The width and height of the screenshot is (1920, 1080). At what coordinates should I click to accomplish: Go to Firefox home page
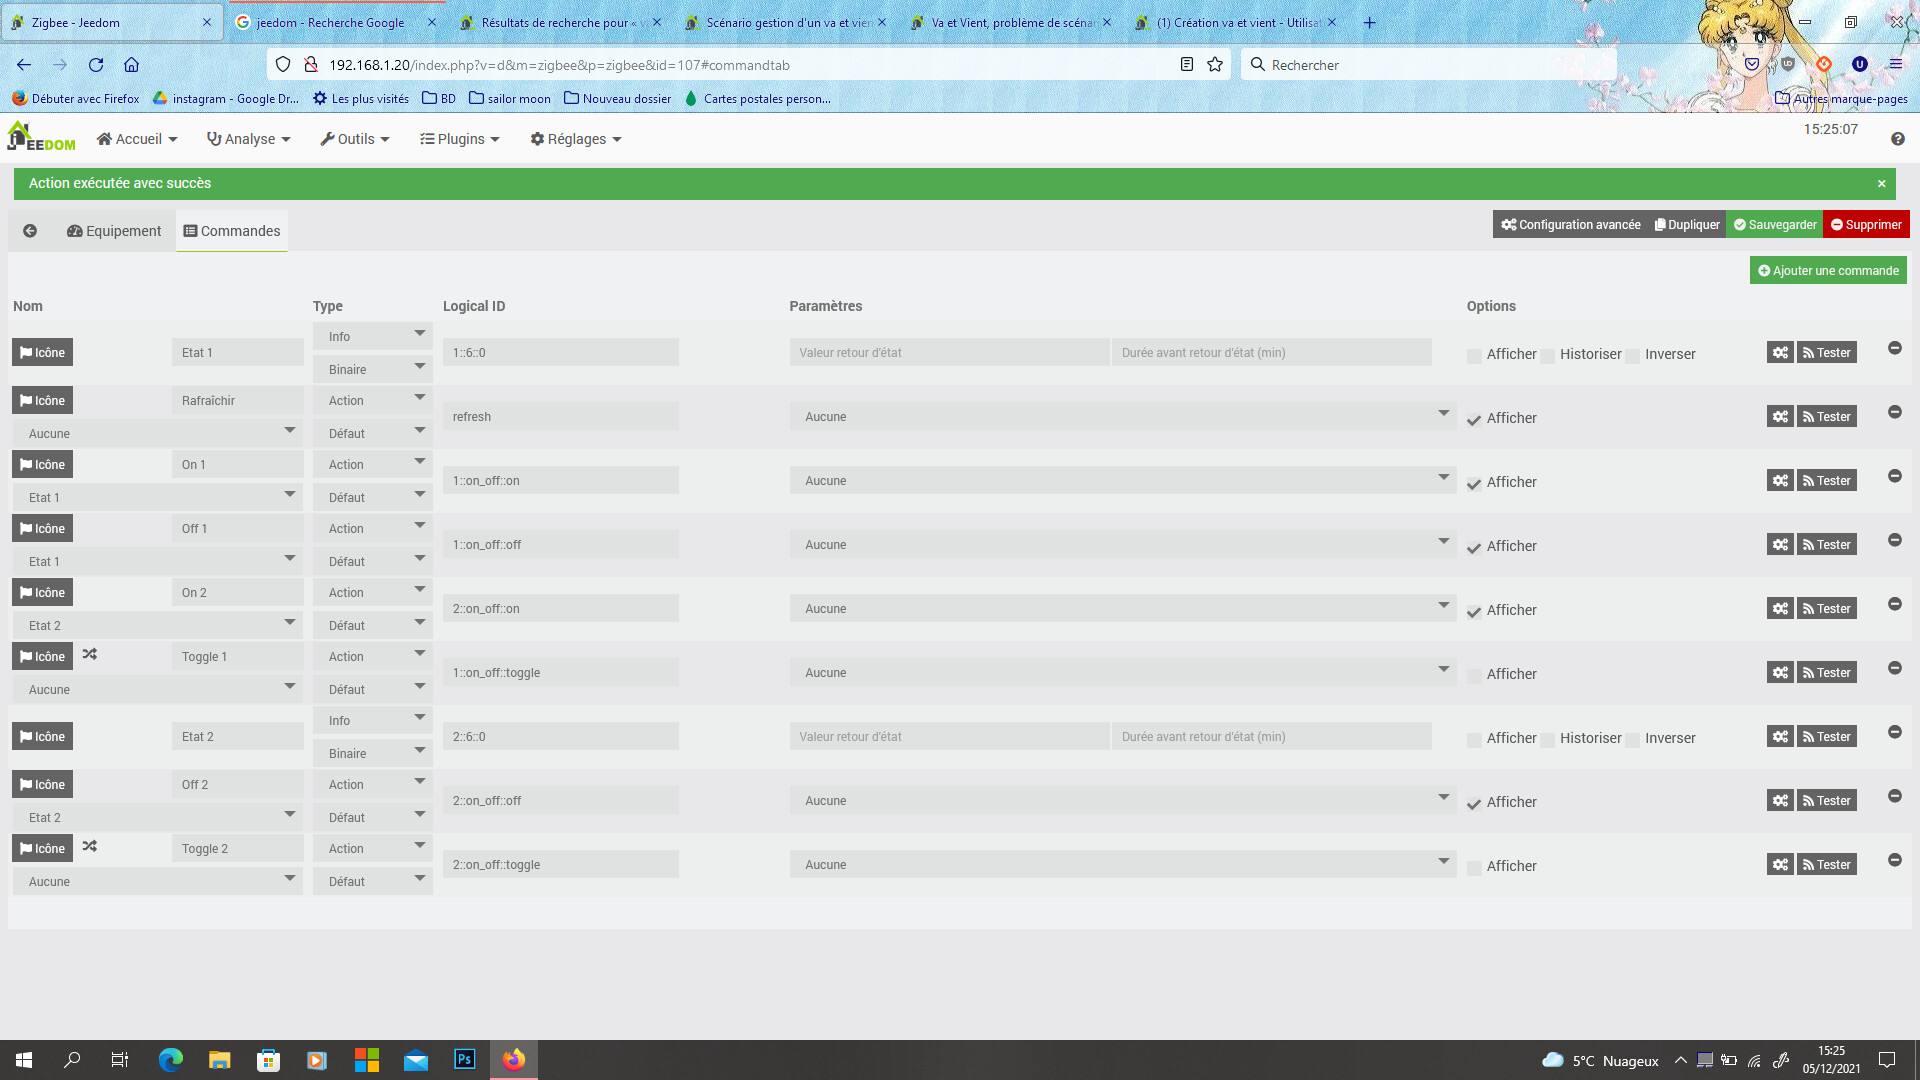[131, 65]
